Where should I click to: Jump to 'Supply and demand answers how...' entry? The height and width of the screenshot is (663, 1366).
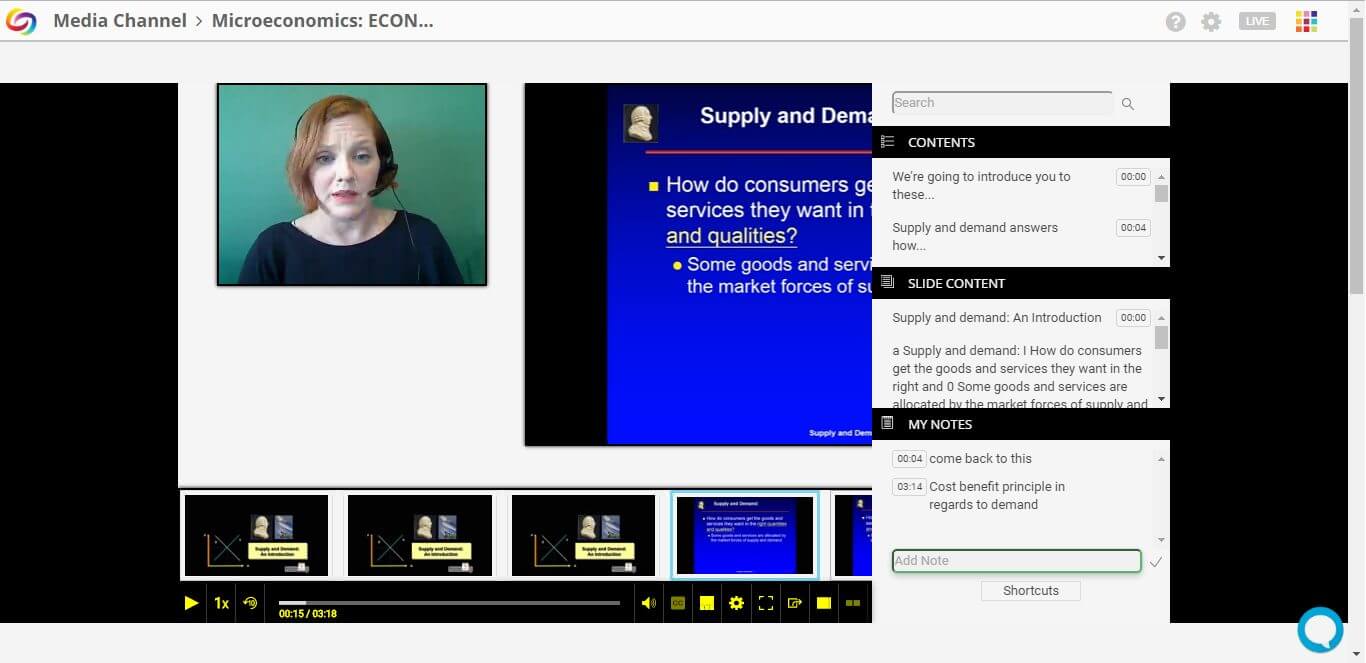point(974,236)
